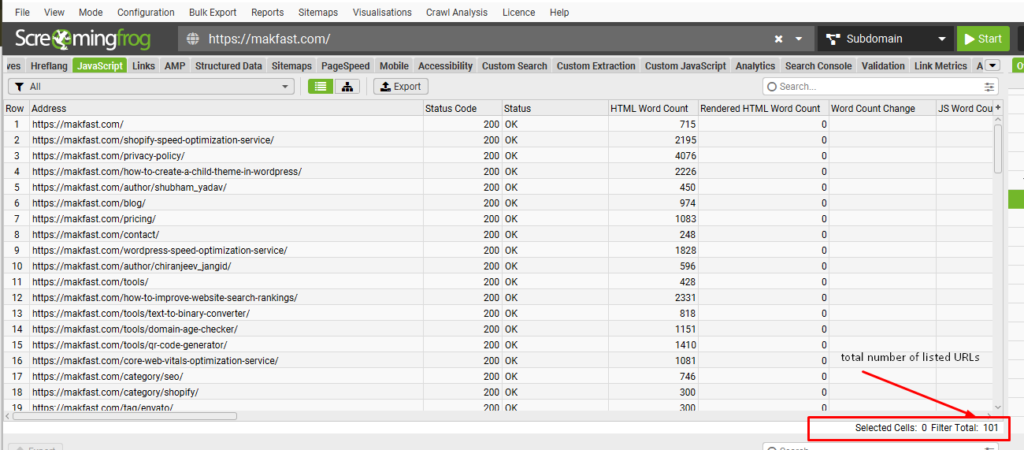This screenshot has height=450, width=1024.
Task: Open the Mode menu
Action: [x=91, y=12]
